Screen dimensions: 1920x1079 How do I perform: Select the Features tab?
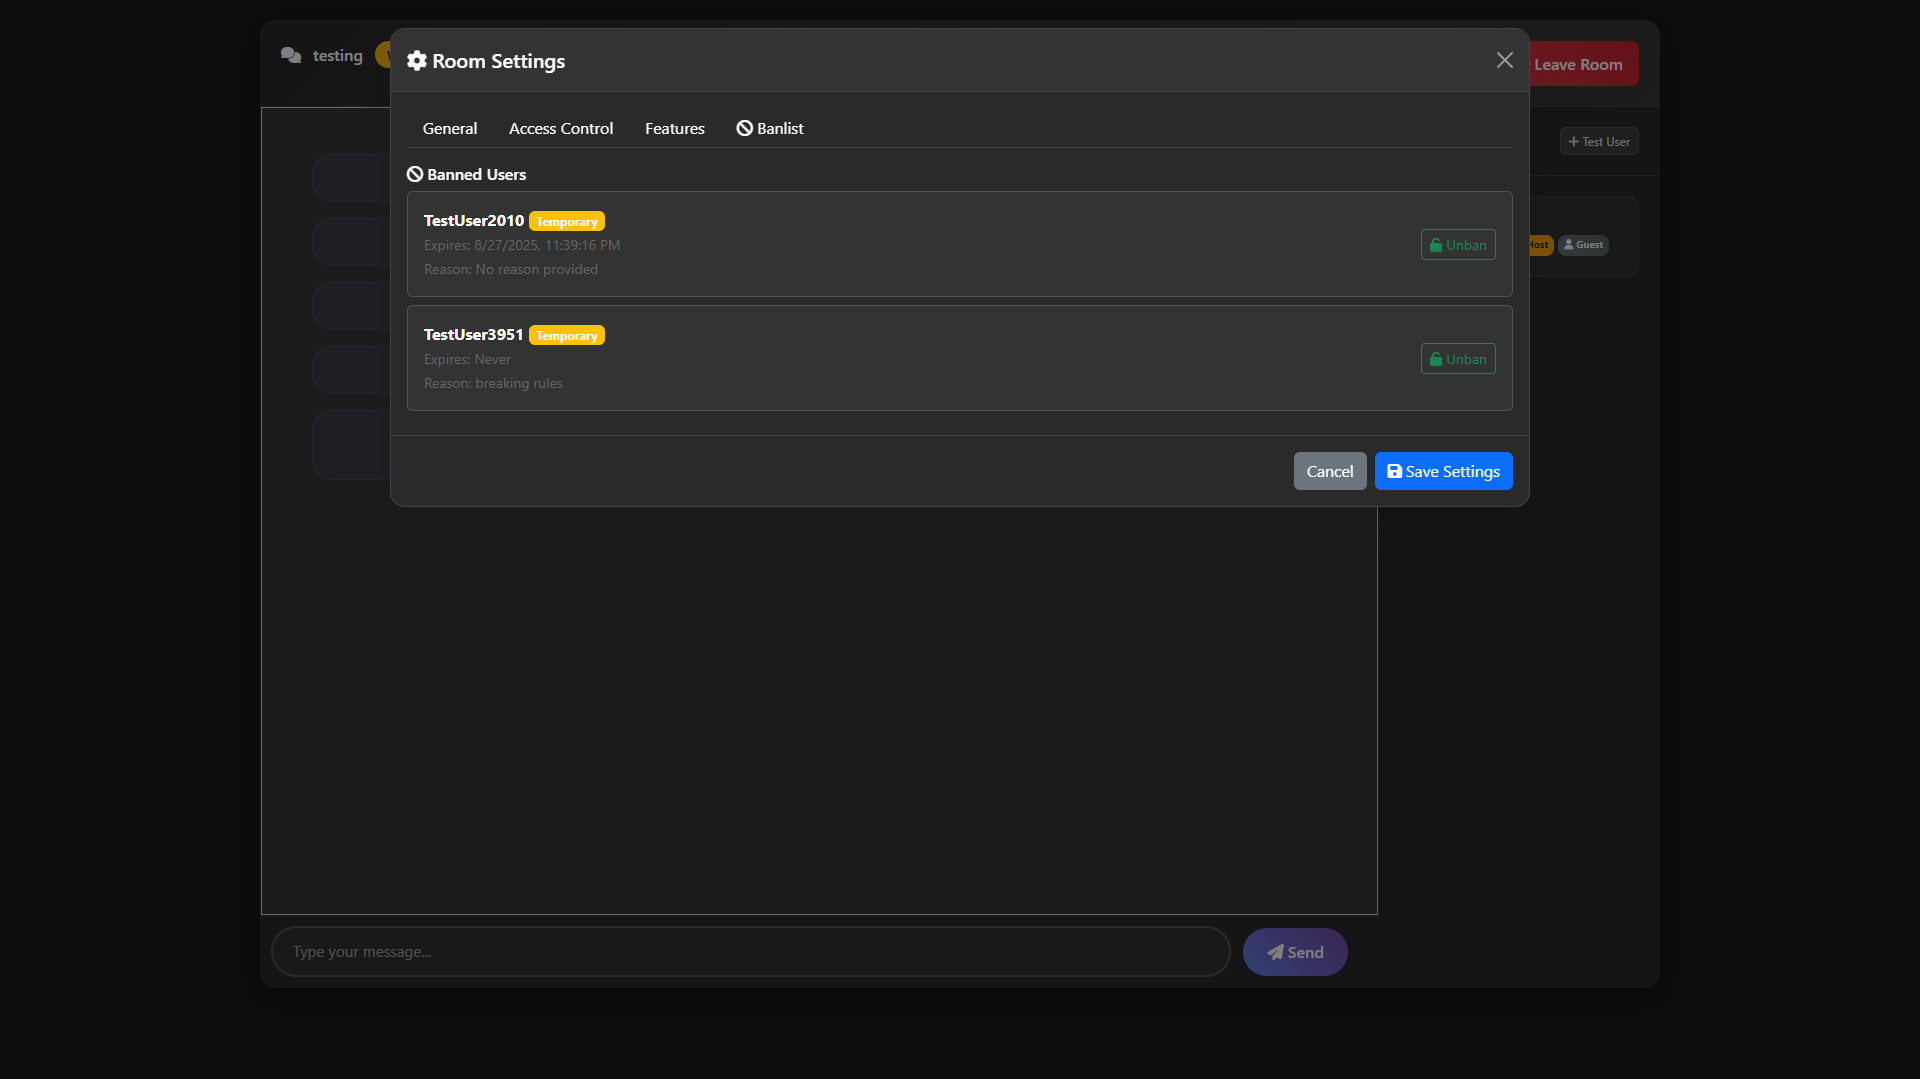tap(674, 129)
